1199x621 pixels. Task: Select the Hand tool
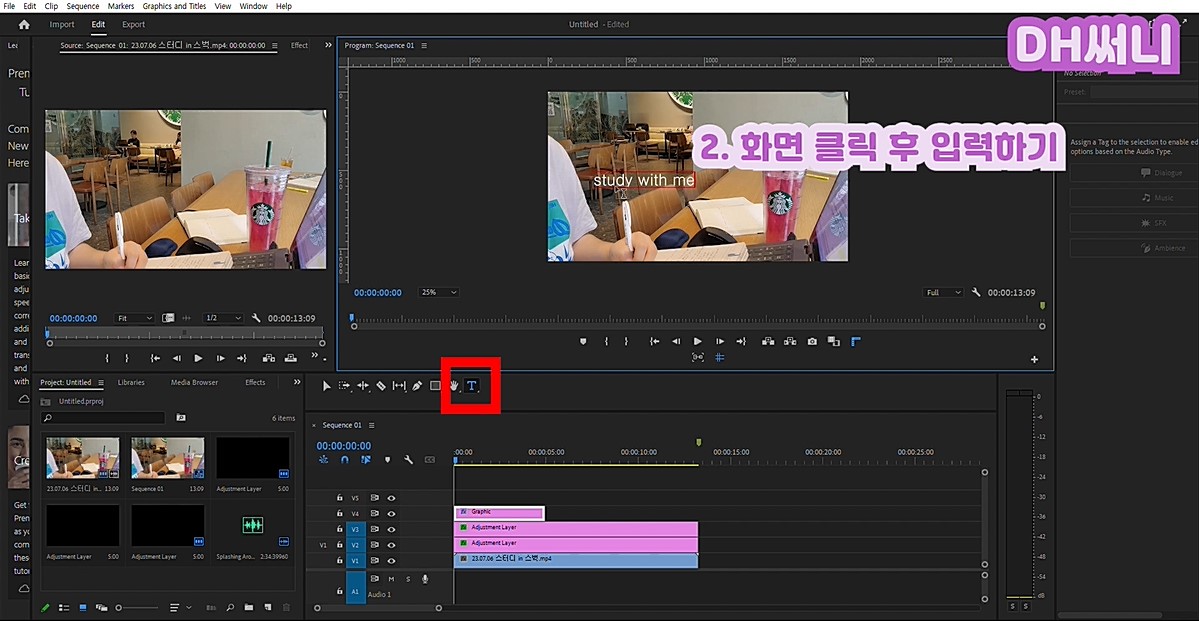453,385
